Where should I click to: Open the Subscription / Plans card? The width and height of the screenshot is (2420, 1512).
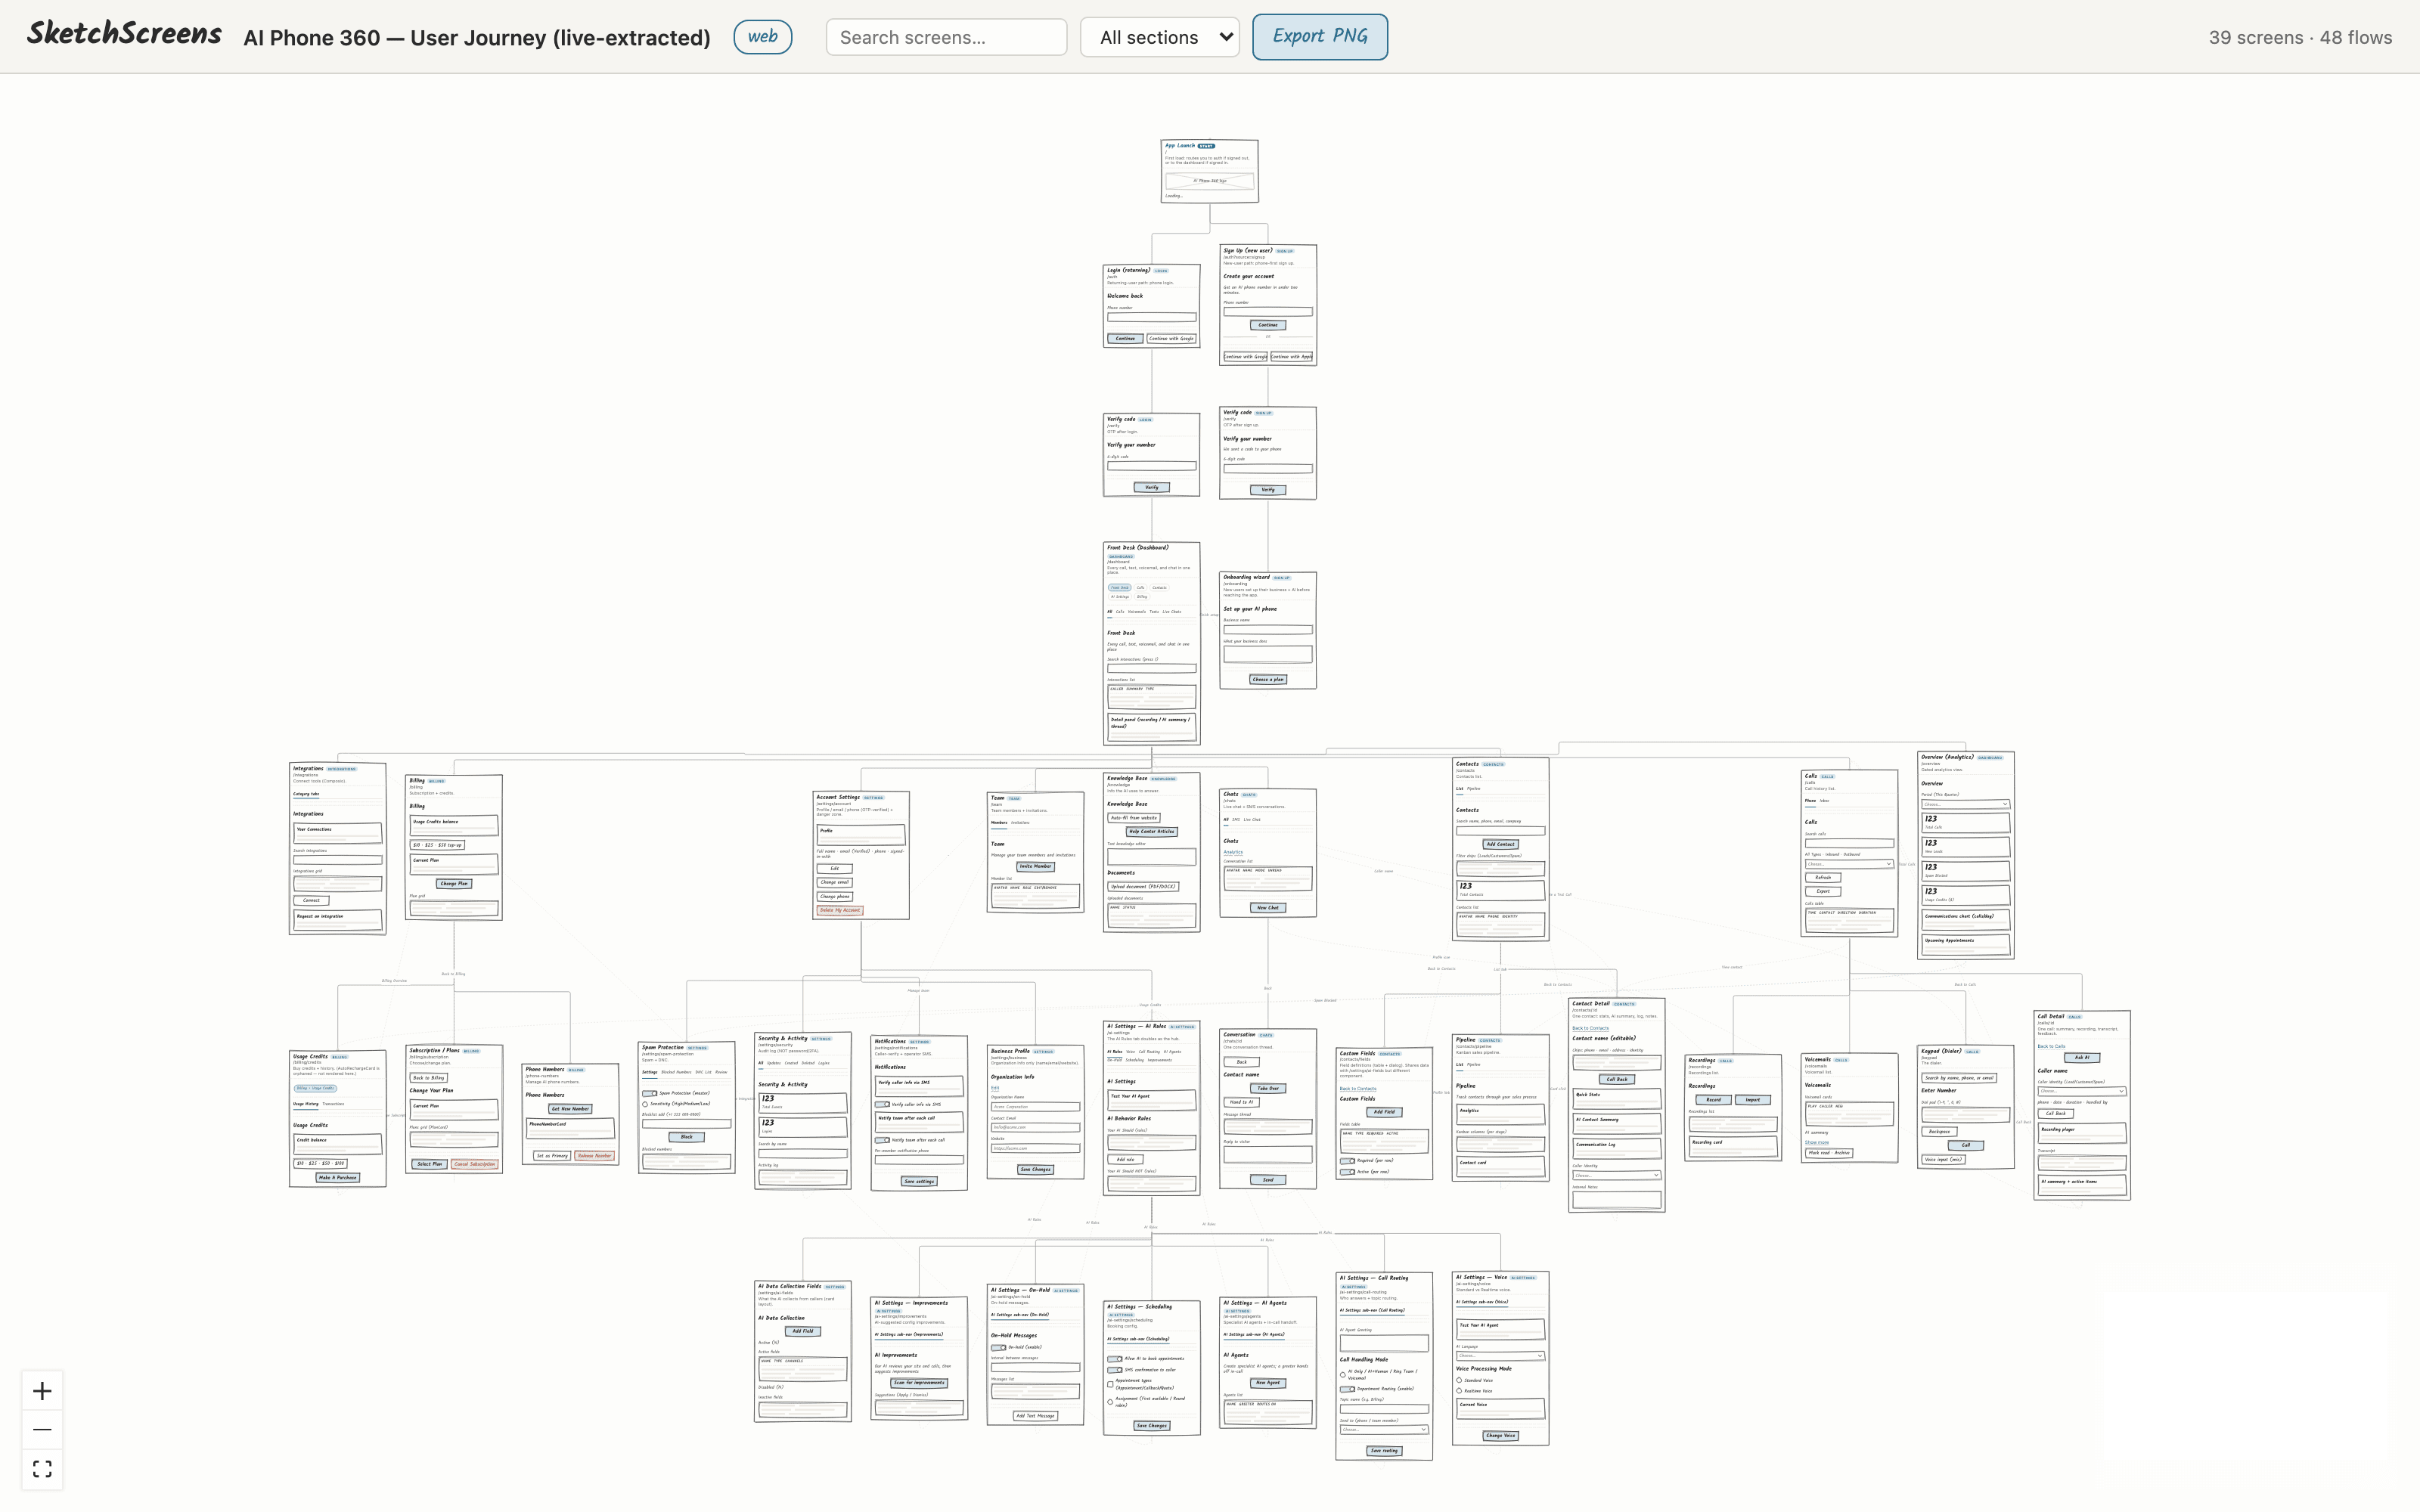pyautogui.click(x=454, y=1109)
